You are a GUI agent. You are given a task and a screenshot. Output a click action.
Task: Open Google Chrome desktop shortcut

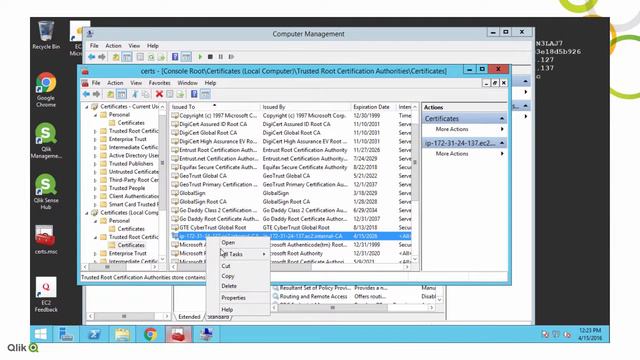point(46,90)
